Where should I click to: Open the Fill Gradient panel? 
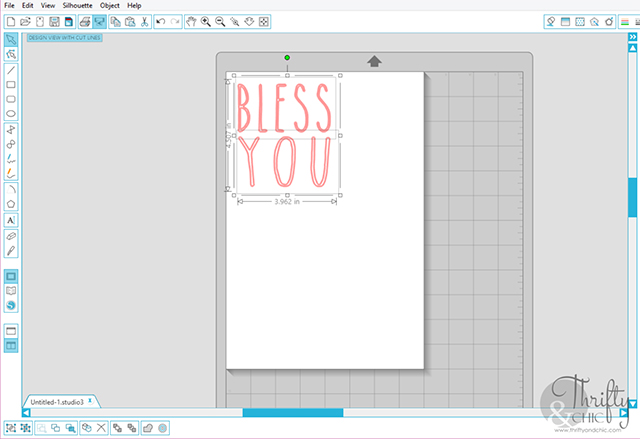point(565,22)
